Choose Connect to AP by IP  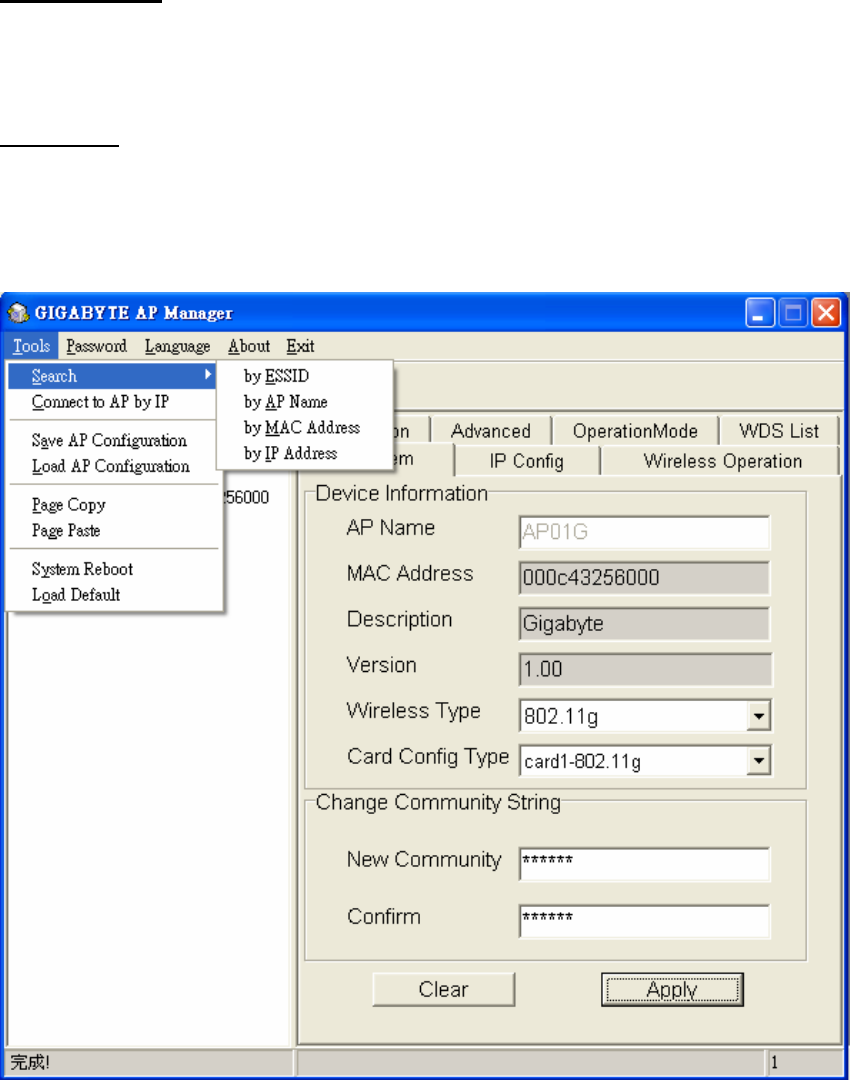pyautogui.click(x=100, y=402)
